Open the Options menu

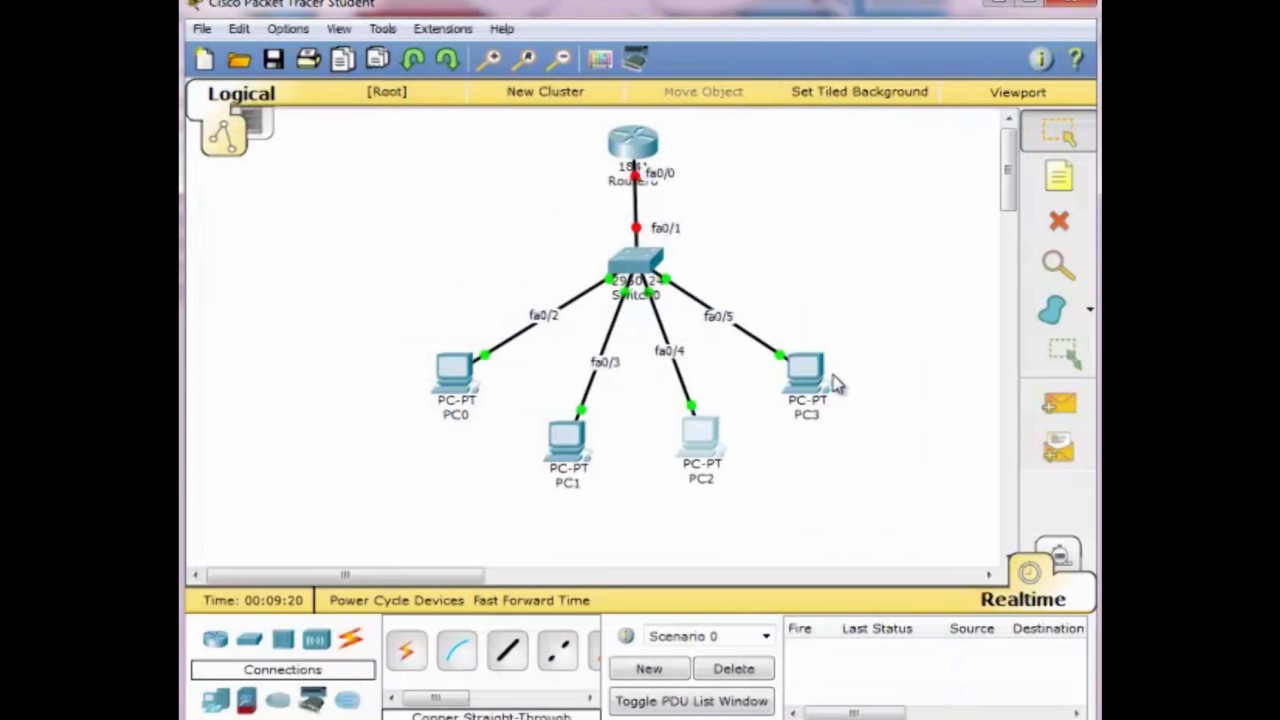[x=288, y=29]
